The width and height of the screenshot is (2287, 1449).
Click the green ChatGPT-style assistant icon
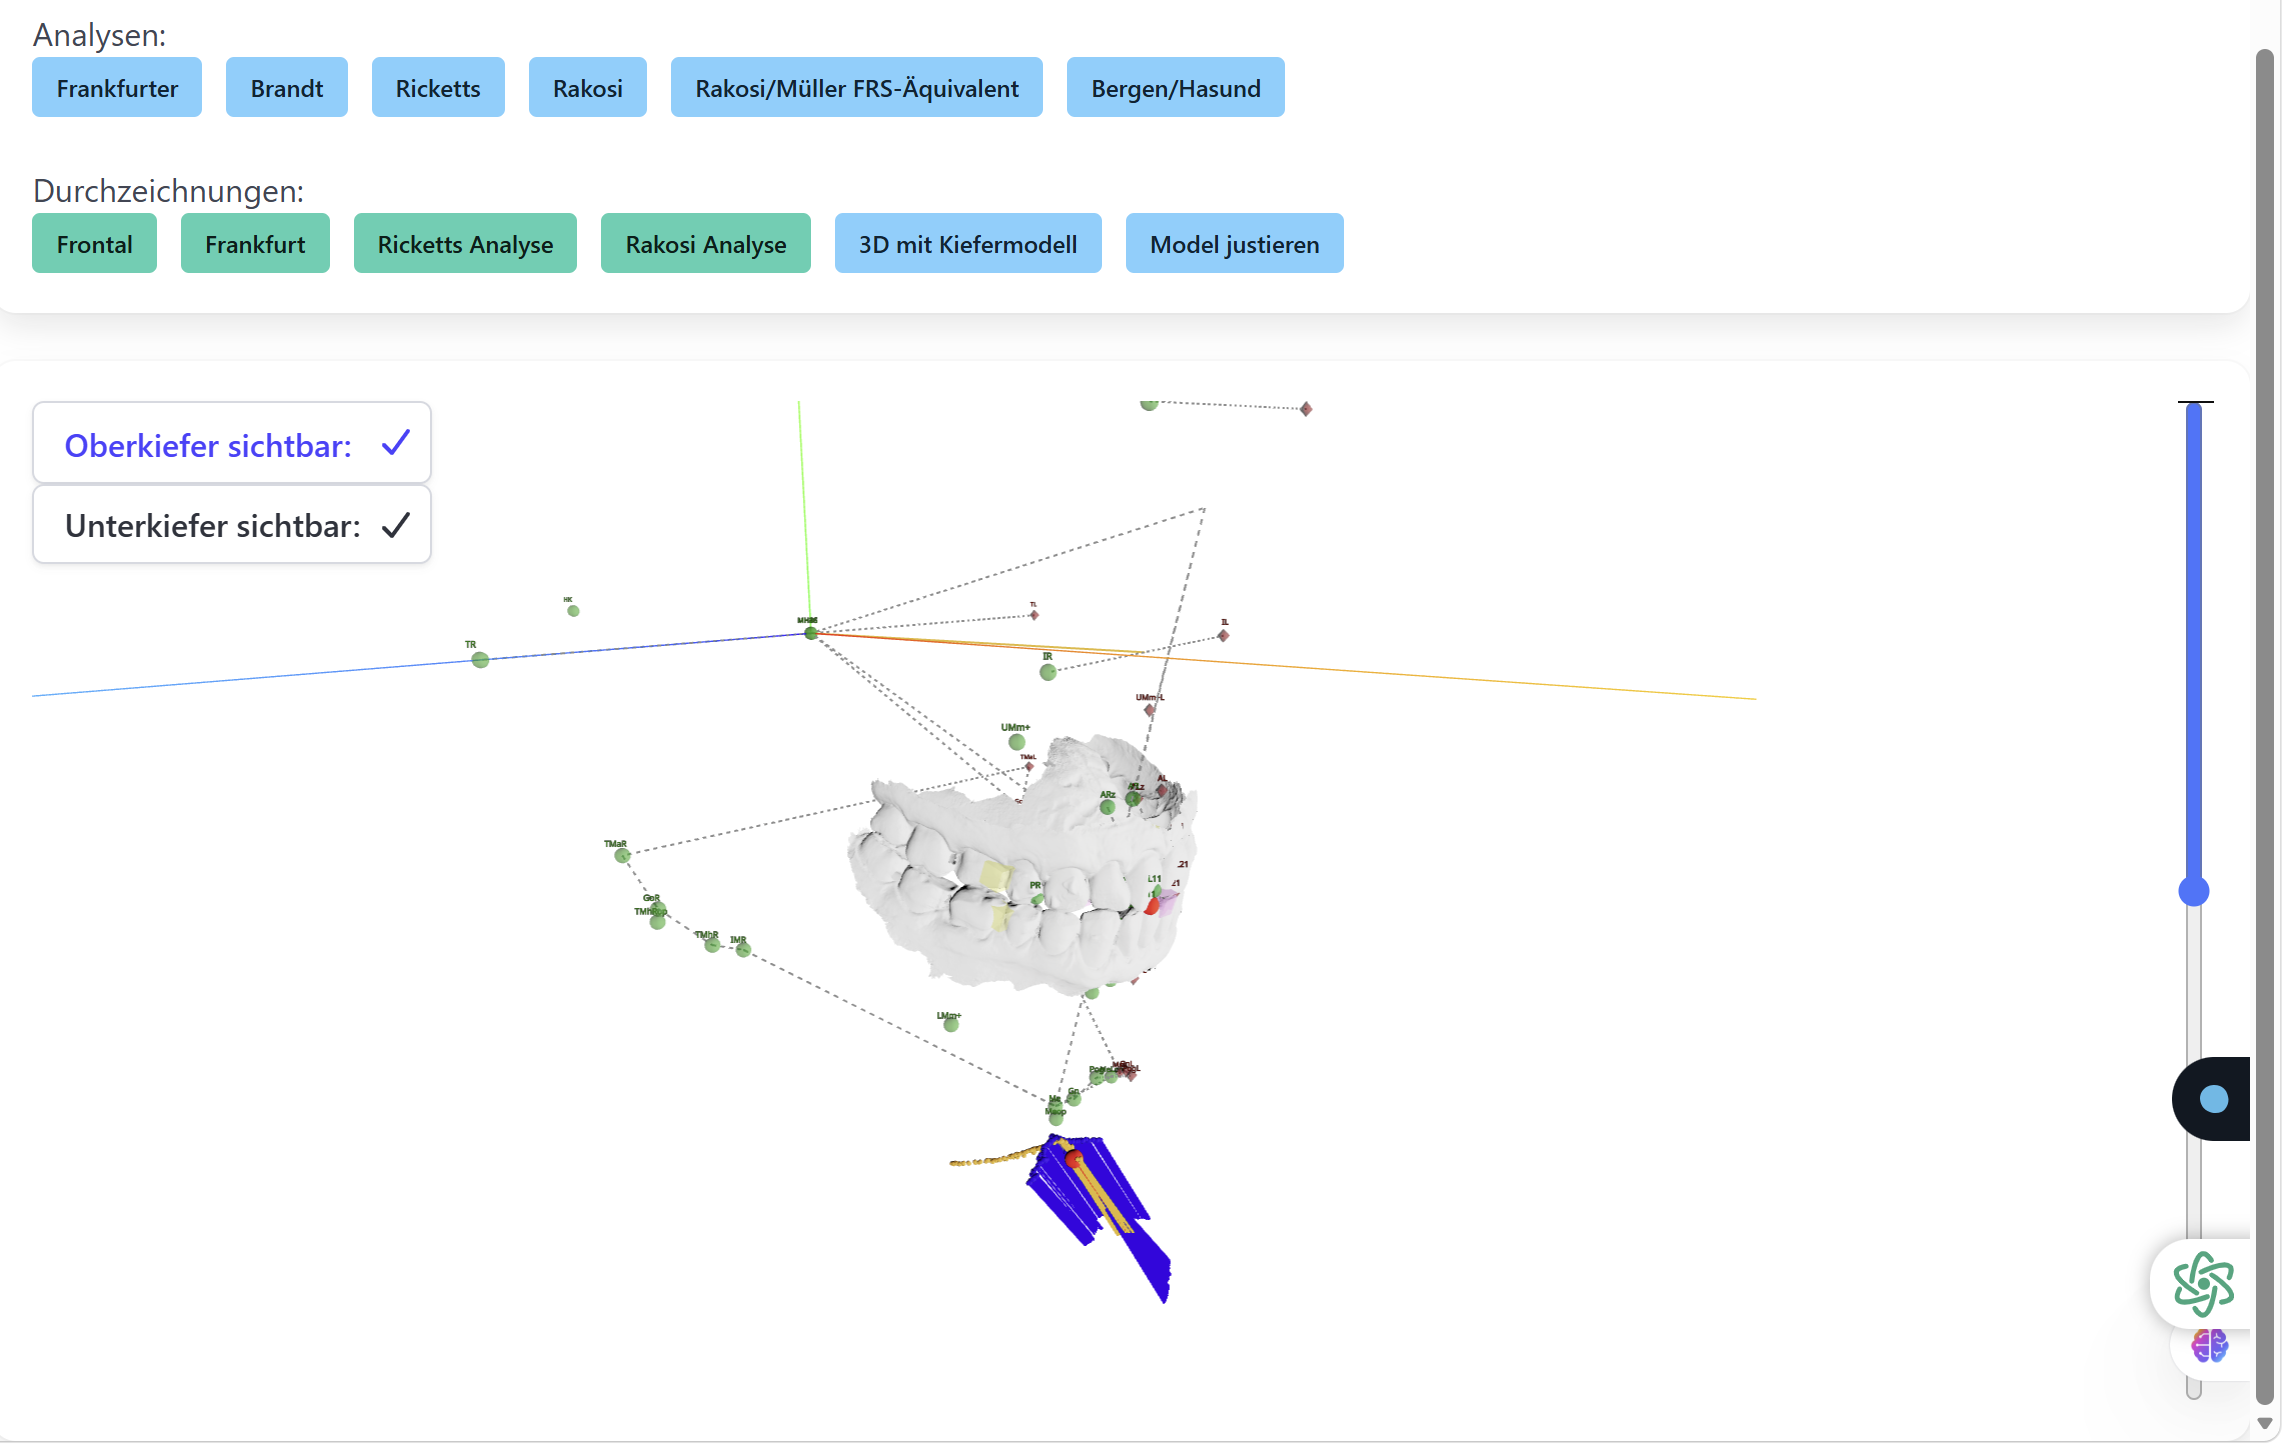[x=2203, y=1285]
